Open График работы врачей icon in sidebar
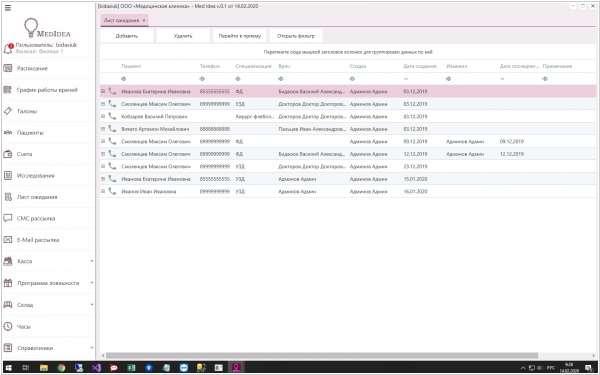This screenshot has height=375, width=600. click(x=8, y=90)
